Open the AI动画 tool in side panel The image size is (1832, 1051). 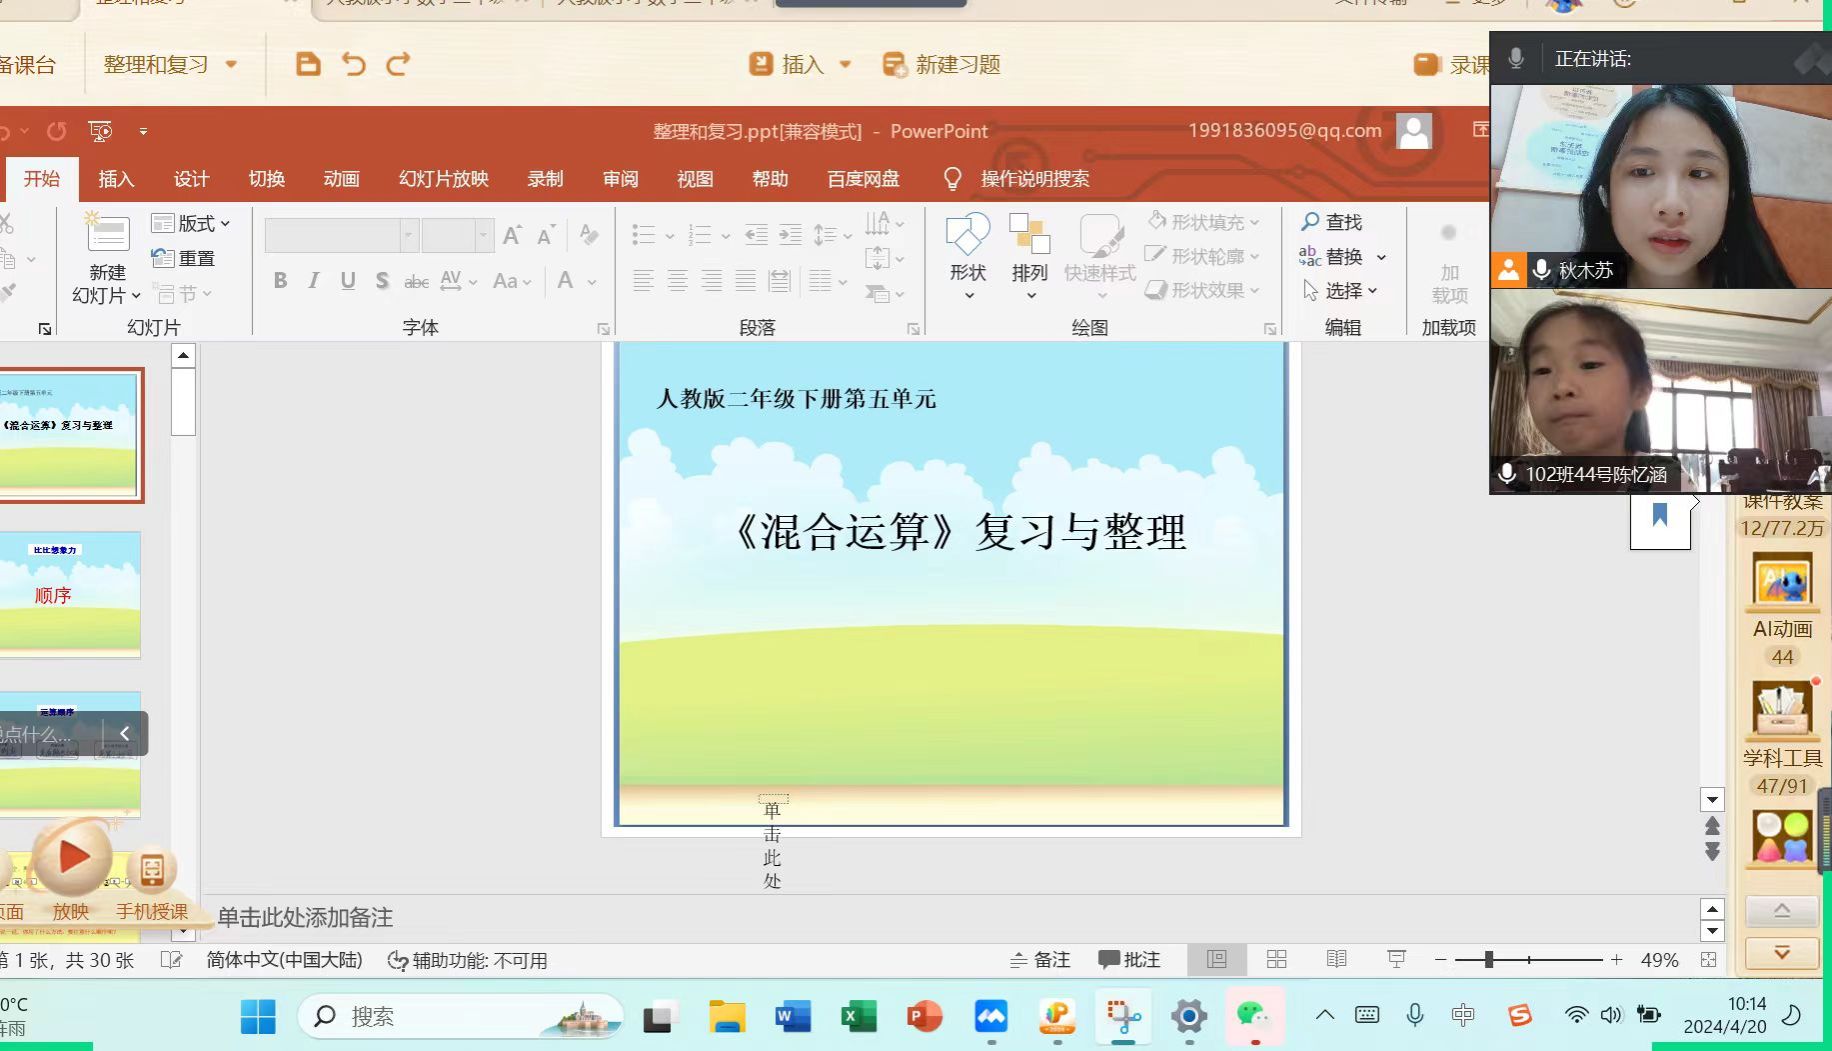(x=1782, y=583)
